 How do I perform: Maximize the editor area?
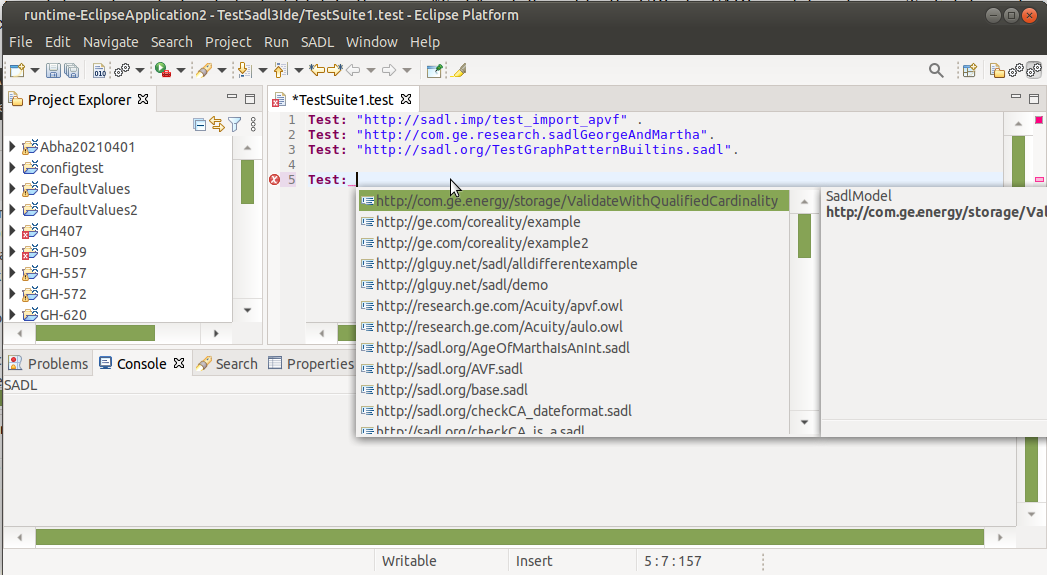(1034, 99)
